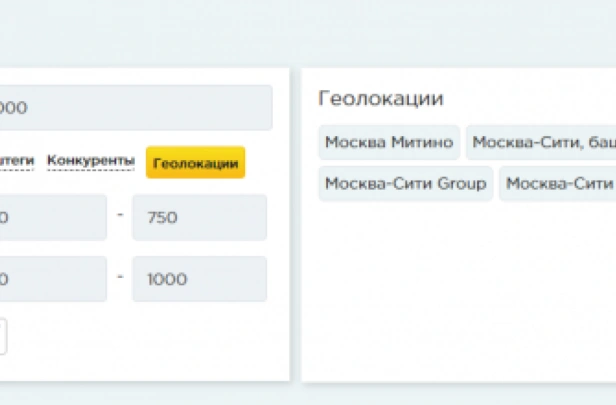This screenshot has height=405, width=616.
Task: Click the range start field left of 1000
Action: click(53, 279)
